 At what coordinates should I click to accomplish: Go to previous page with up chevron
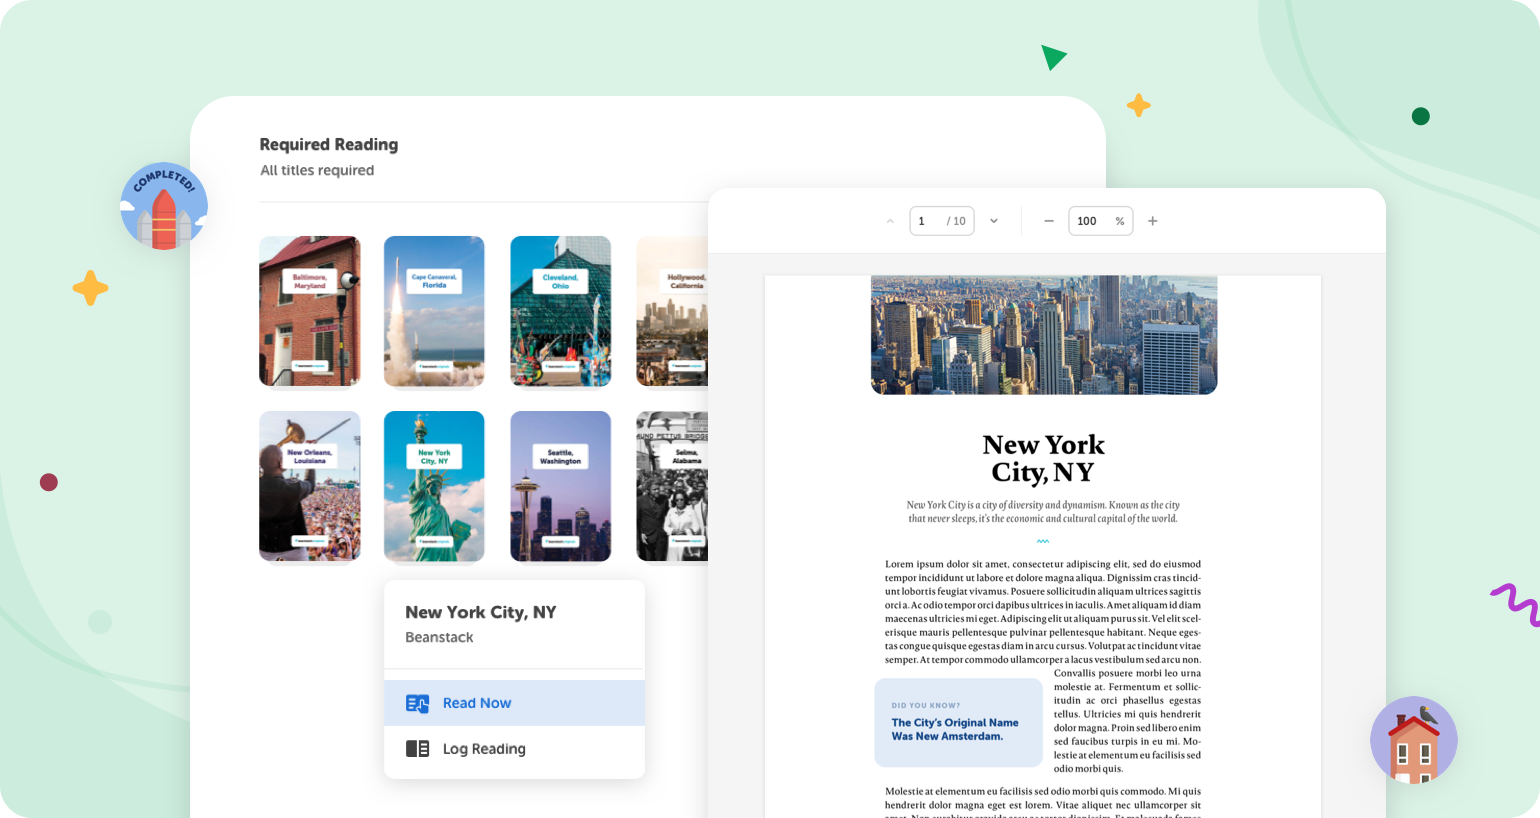click(x=890, y=221)
